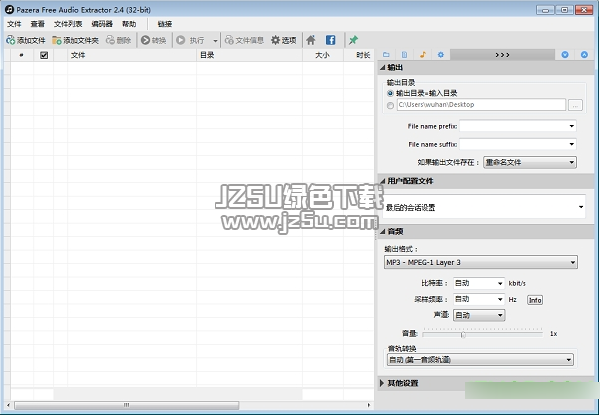
Task: Click the horizontal scrollbar right arrow
Action: [369, 405]
